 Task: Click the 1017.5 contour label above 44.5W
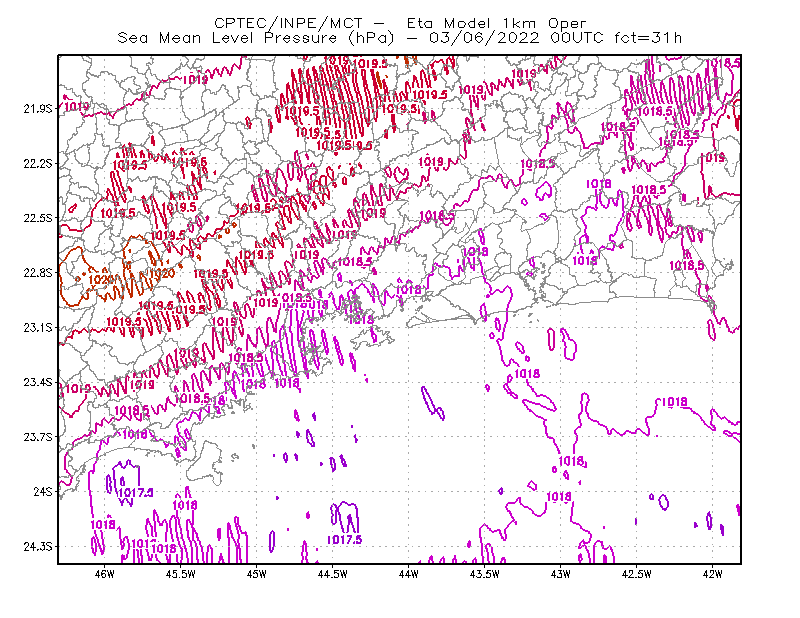[344, 539]
